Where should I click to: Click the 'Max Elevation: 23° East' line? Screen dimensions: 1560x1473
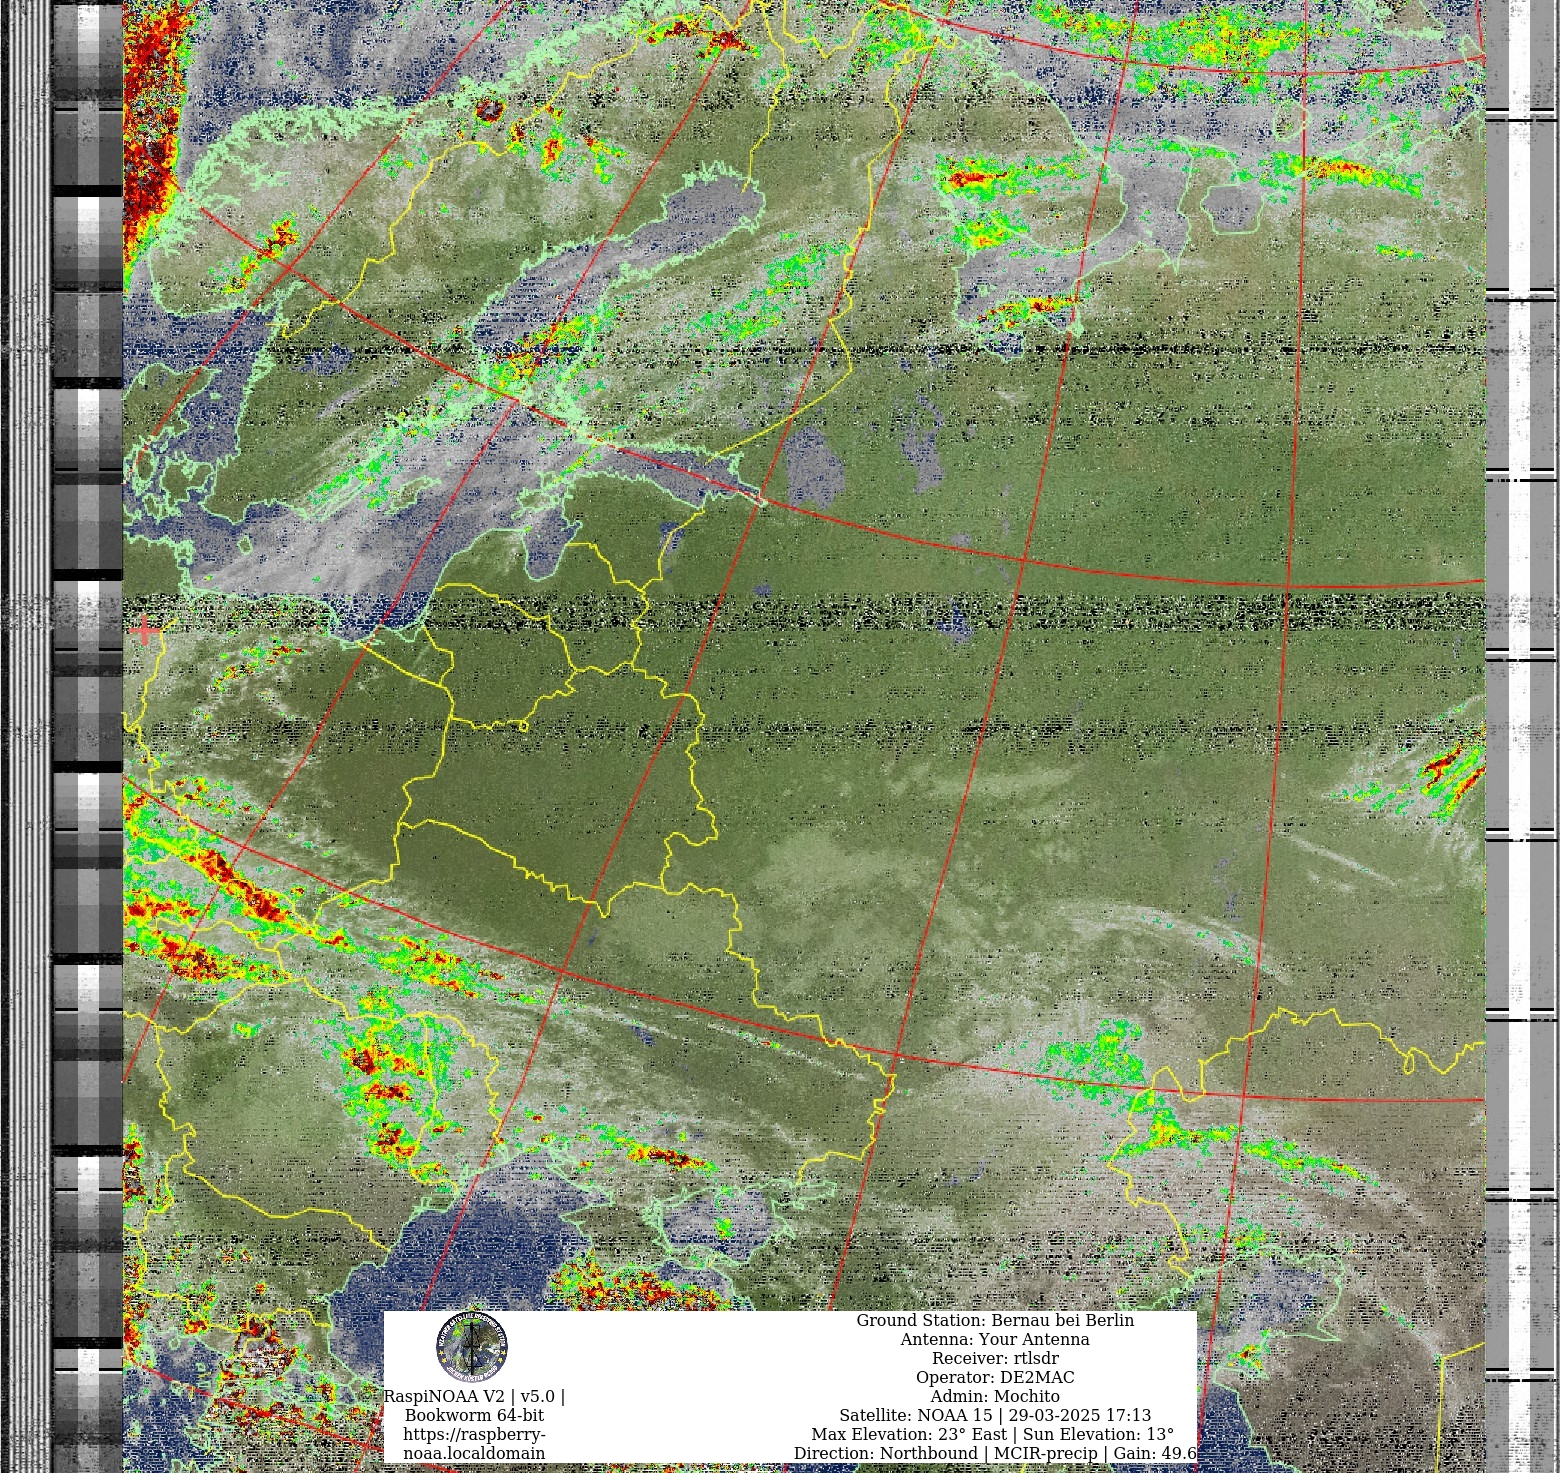993,1434
